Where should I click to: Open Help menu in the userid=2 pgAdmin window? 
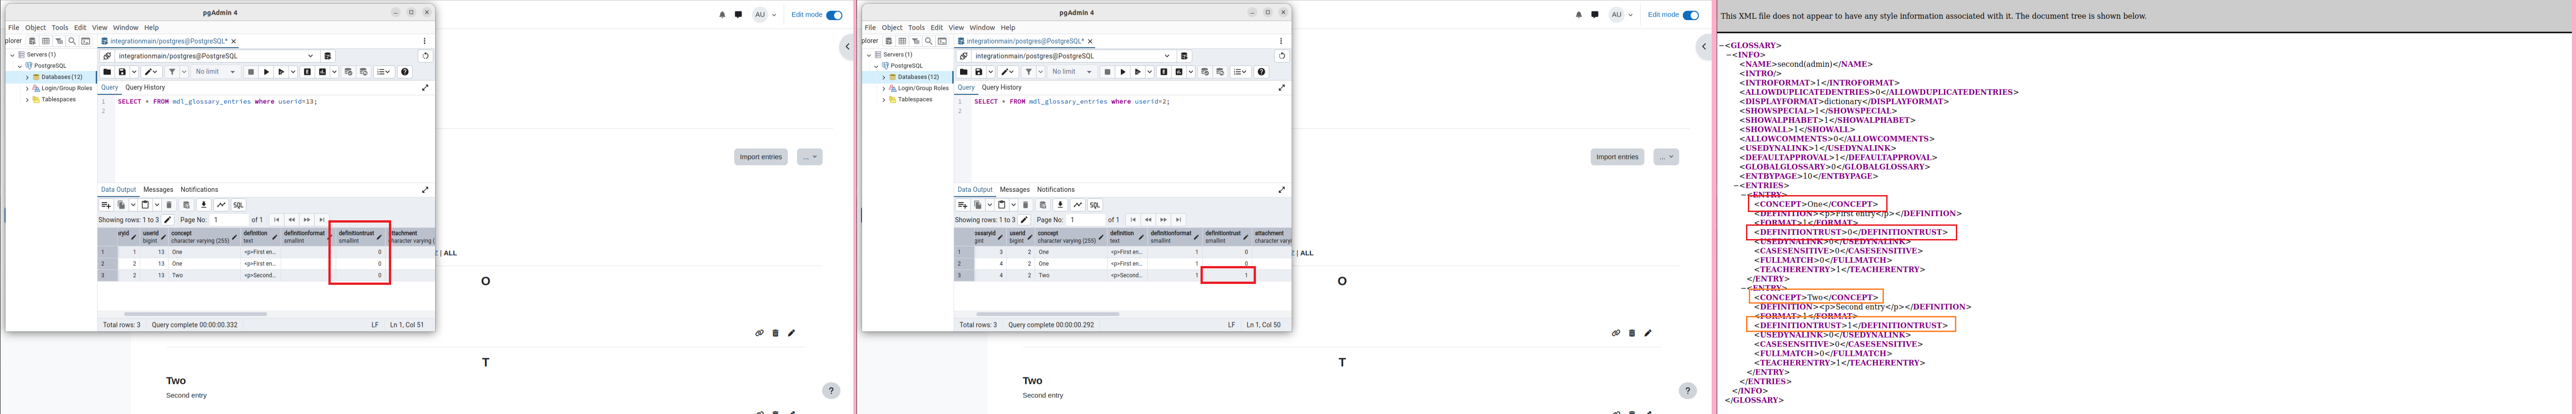coord(1008,28)
